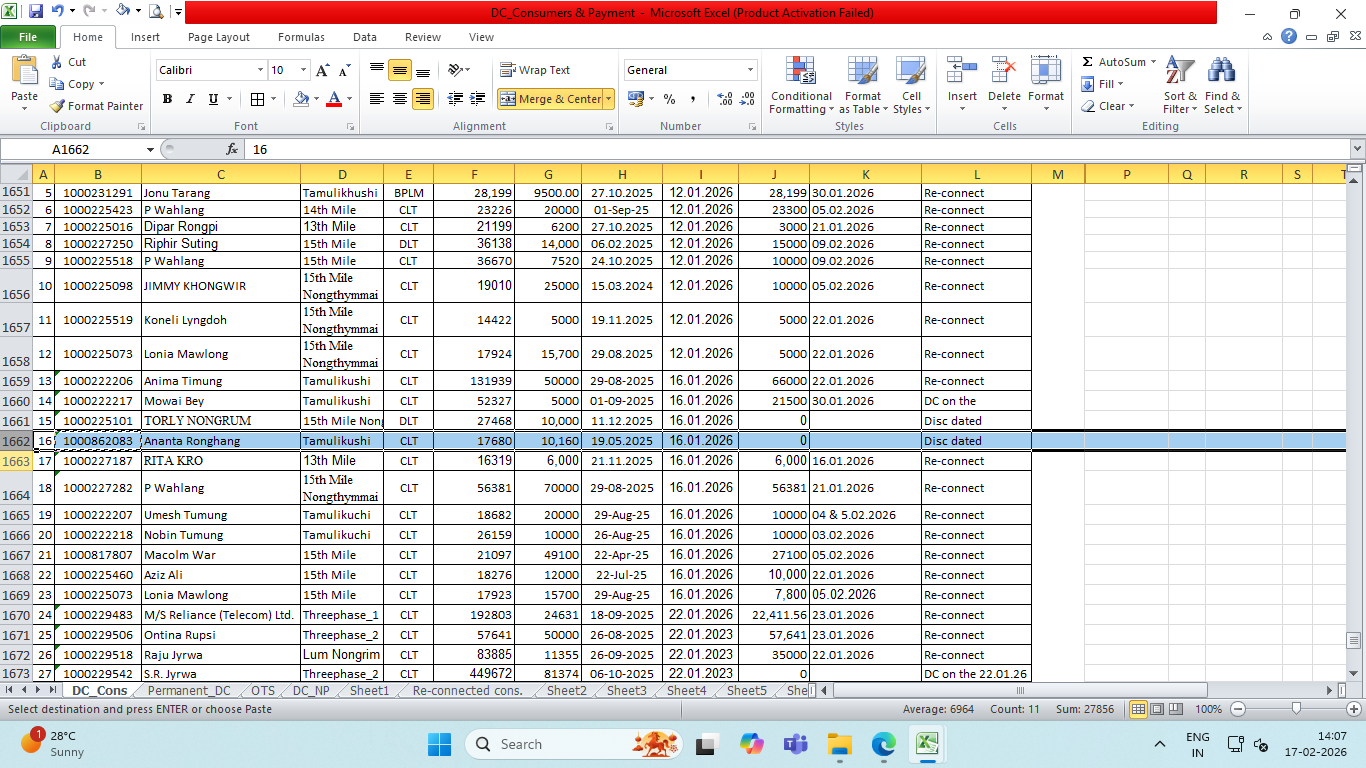The height and width of the screenshot is (768, 1366).
Task: Open the Formulas ribbon tab
Action: pyautogui.click(x=301, y=37)
